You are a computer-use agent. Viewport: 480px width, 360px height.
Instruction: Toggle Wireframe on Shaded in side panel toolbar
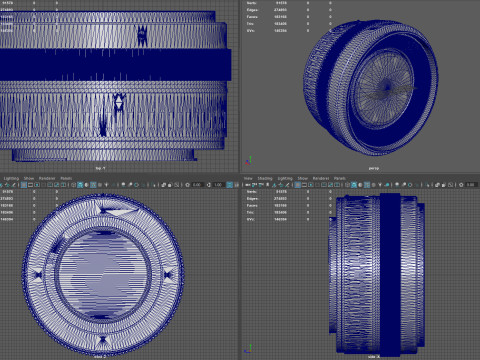click(x=367, y=184)
